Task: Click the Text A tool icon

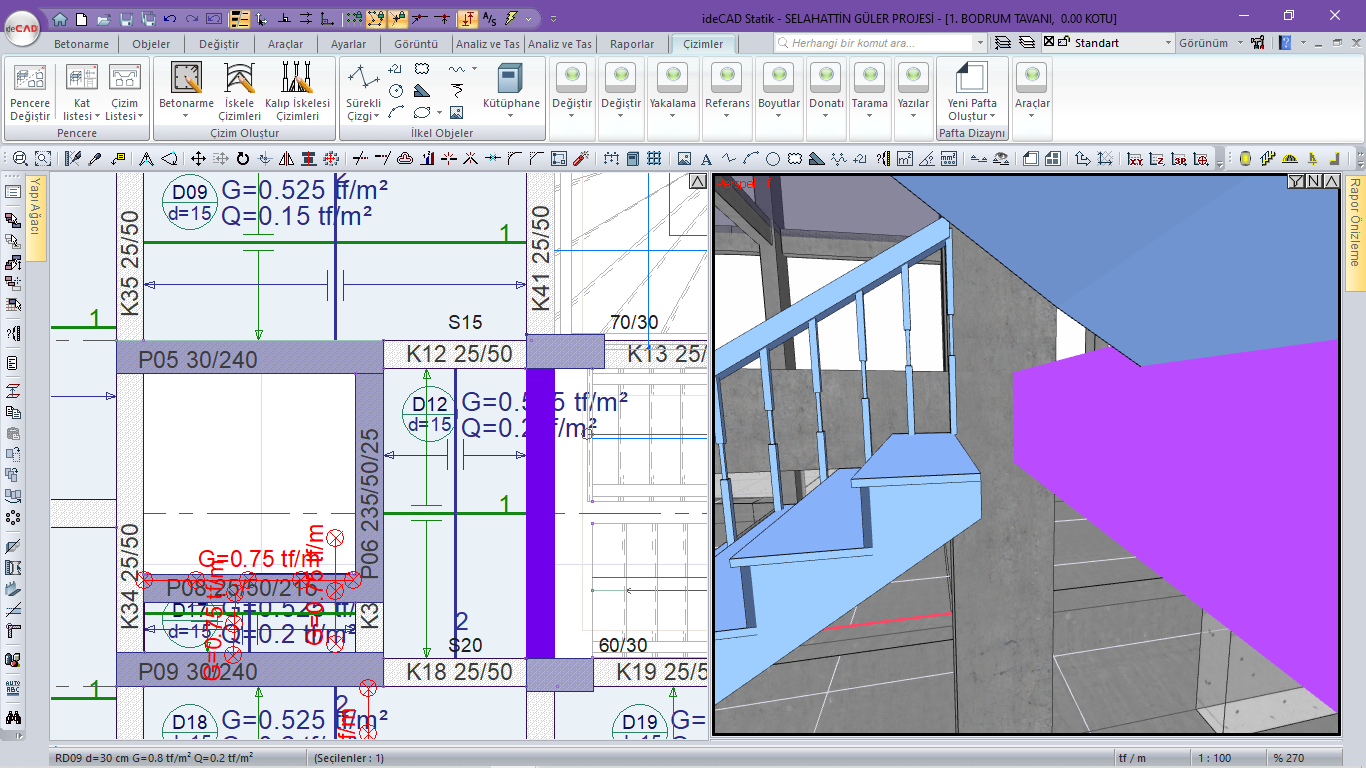Action: 706,158
